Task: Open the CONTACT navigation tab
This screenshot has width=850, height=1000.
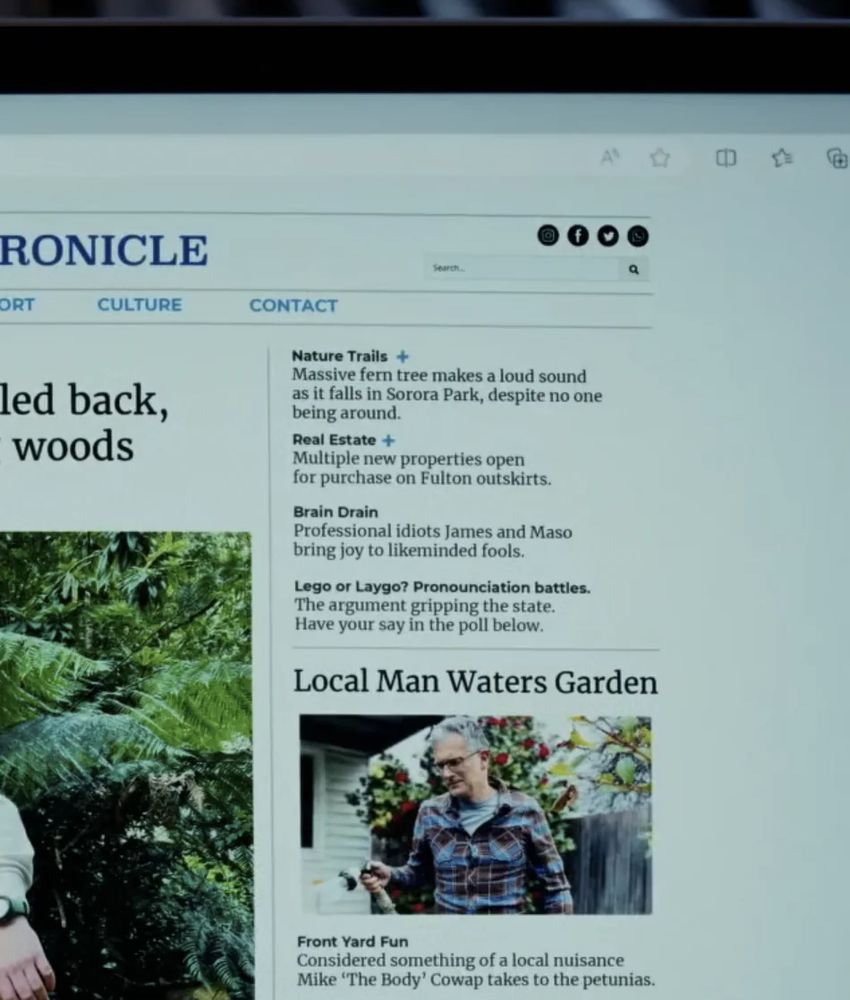Action: (x=293, y=305)
